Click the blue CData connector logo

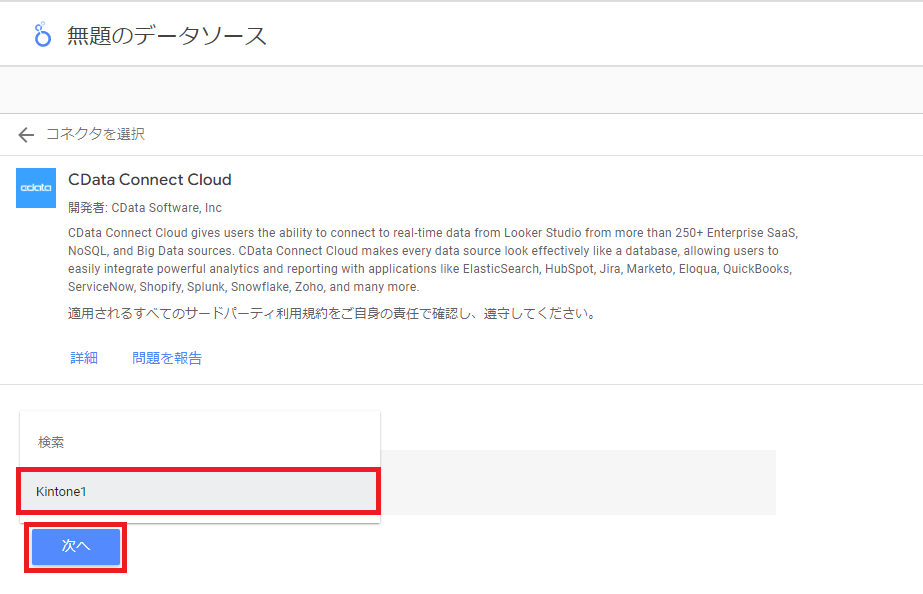pos(36,188)
